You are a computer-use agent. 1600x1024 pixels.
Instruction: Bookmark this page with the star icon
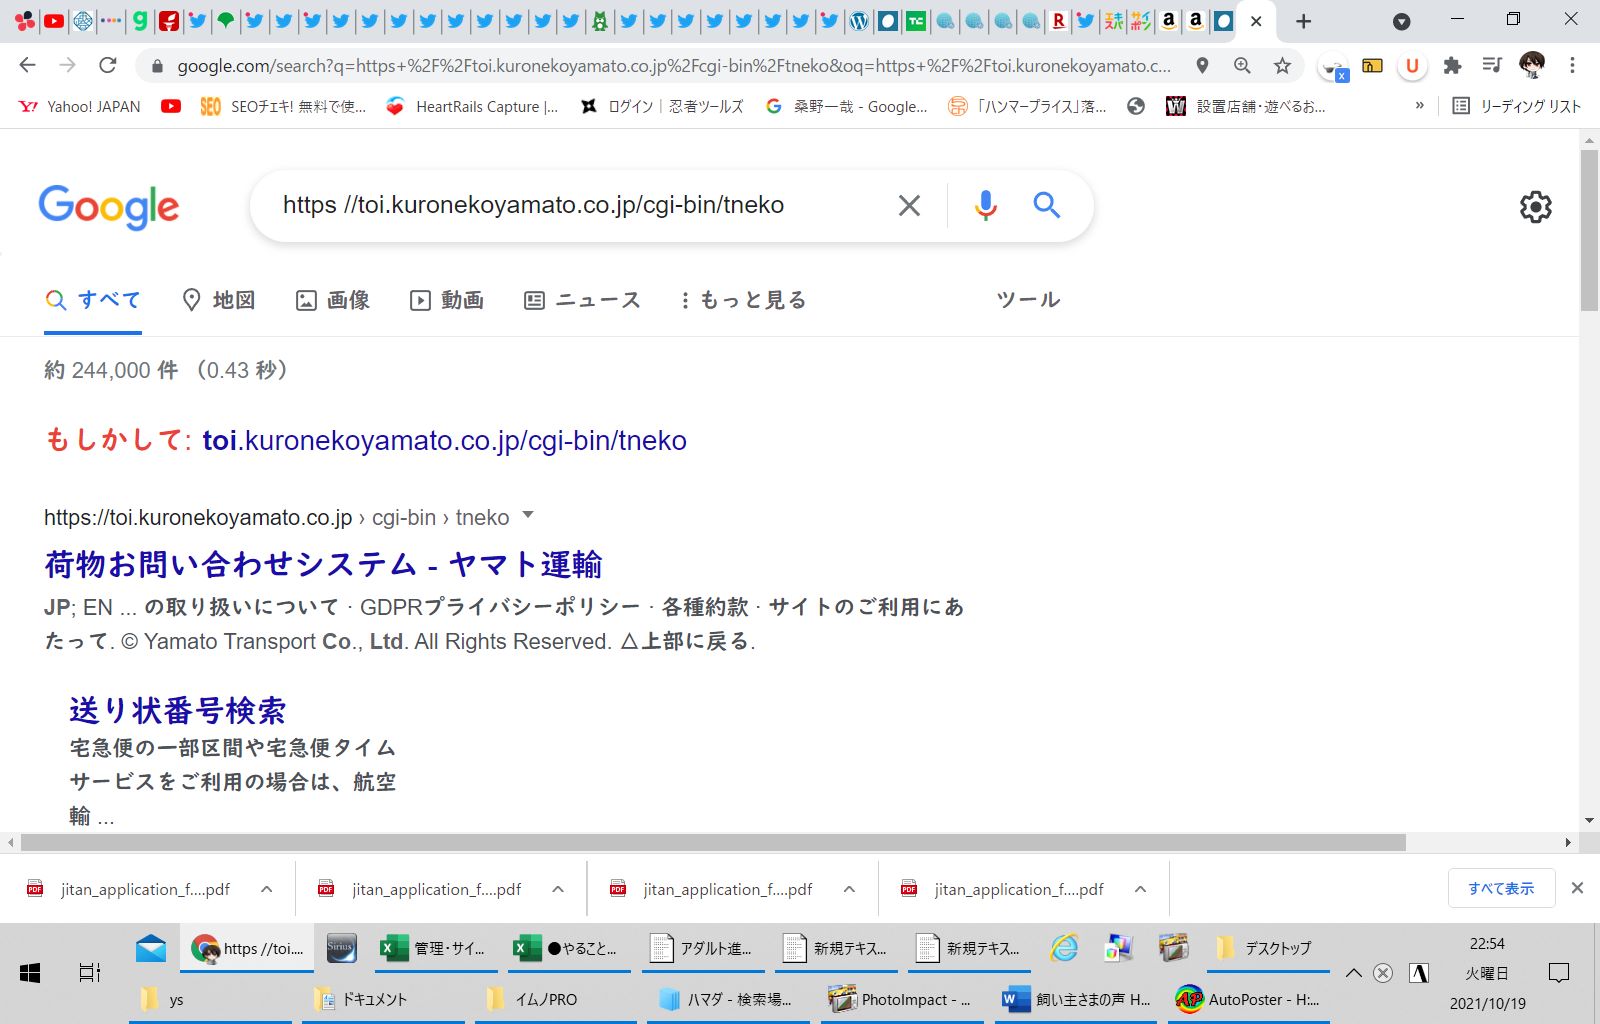pyautogui.click(x=1282, y=66)
